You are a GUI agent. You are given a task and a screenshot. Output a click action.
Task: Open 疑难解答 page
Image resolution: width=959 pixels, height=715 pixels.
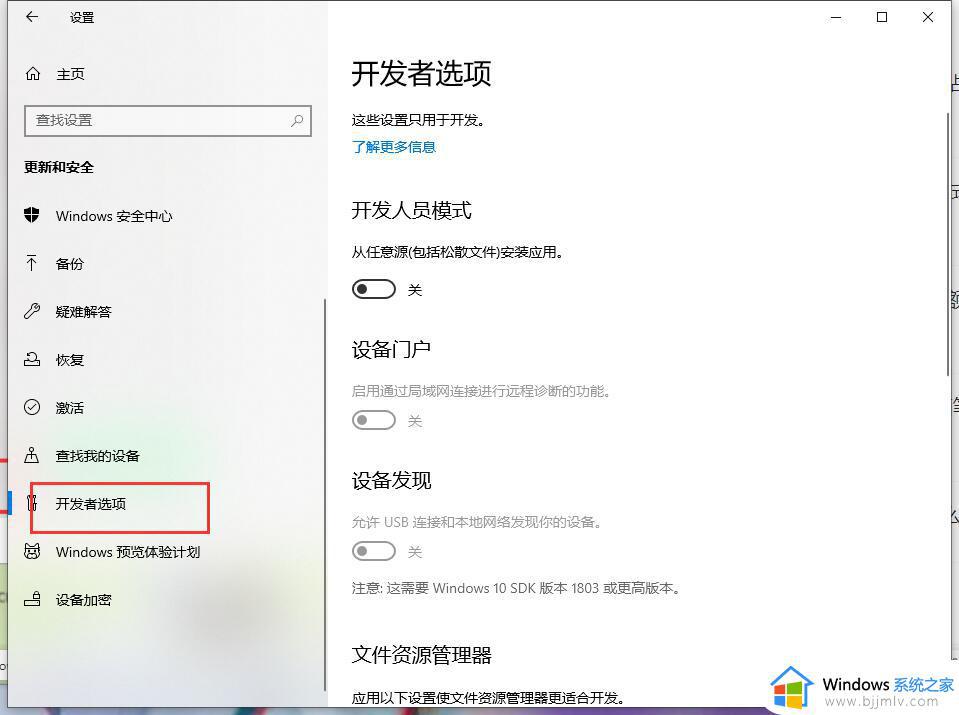83,312
